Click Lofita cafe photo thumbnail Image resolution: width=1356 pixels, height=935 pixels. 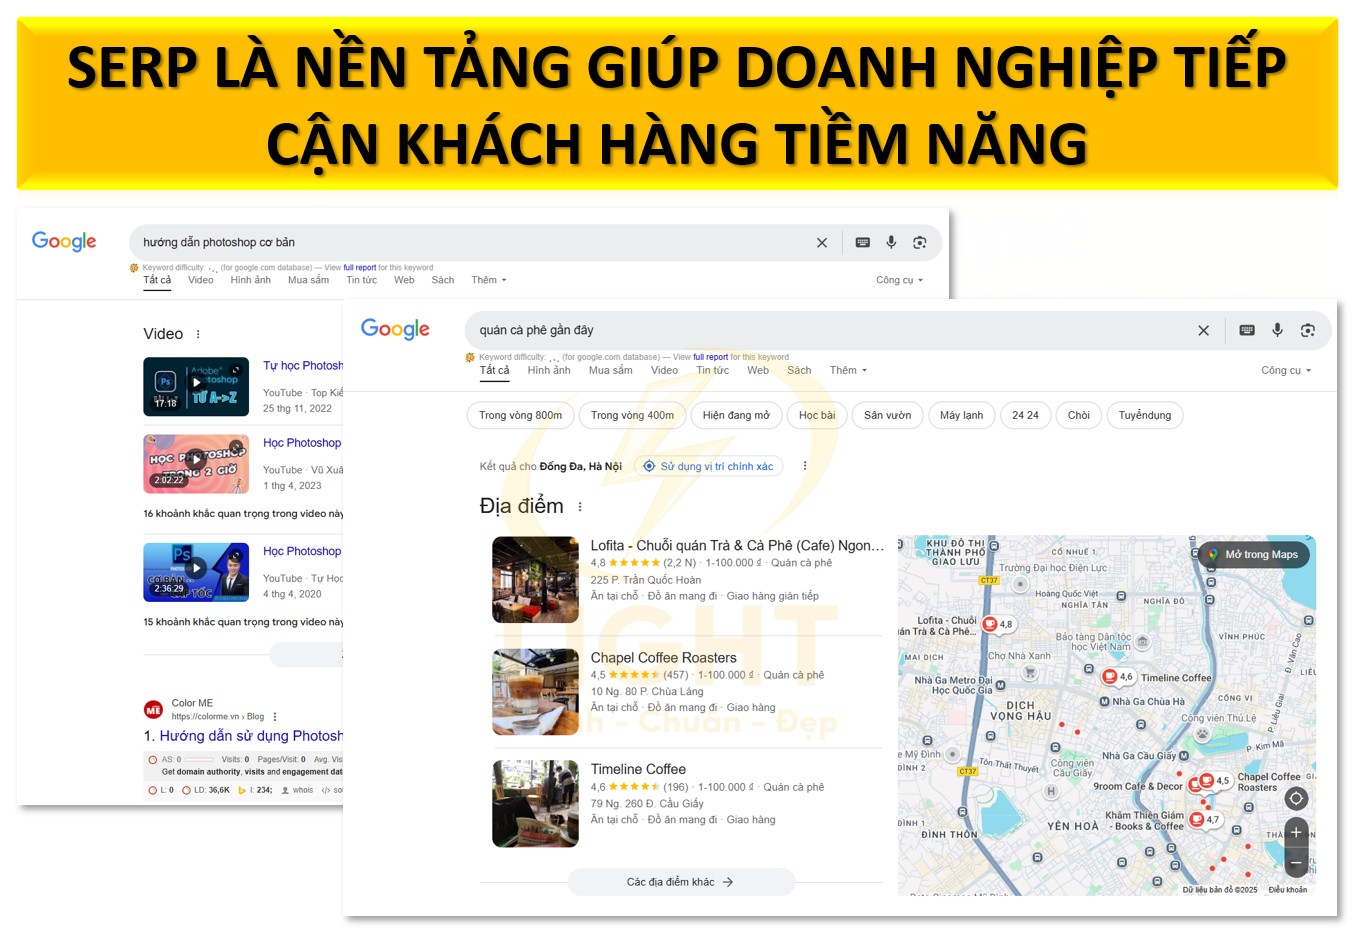click(x=535, y=580)
